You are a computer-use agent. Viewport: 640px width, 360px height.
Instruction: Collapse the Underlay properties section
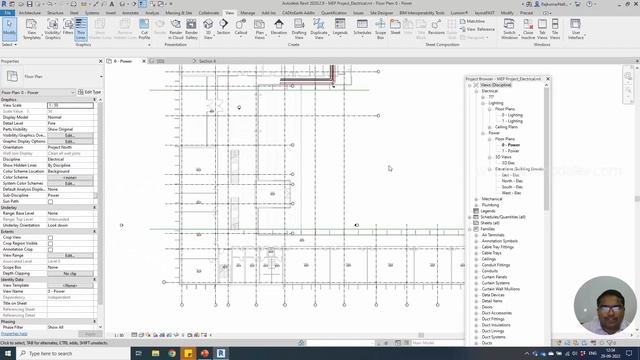[95, 207]
